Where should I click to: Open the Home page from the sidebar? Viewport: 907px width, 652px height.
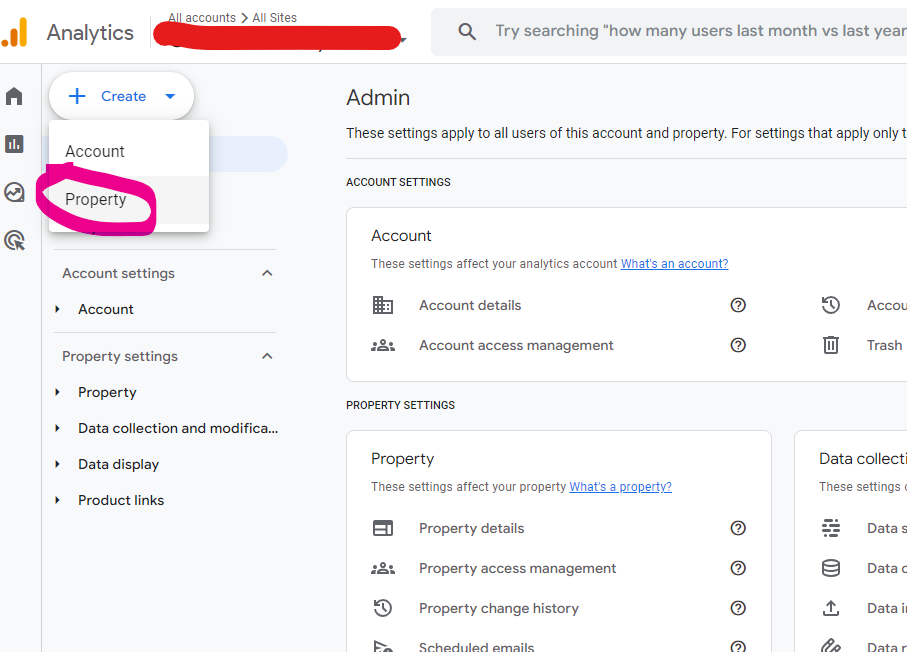14,96
